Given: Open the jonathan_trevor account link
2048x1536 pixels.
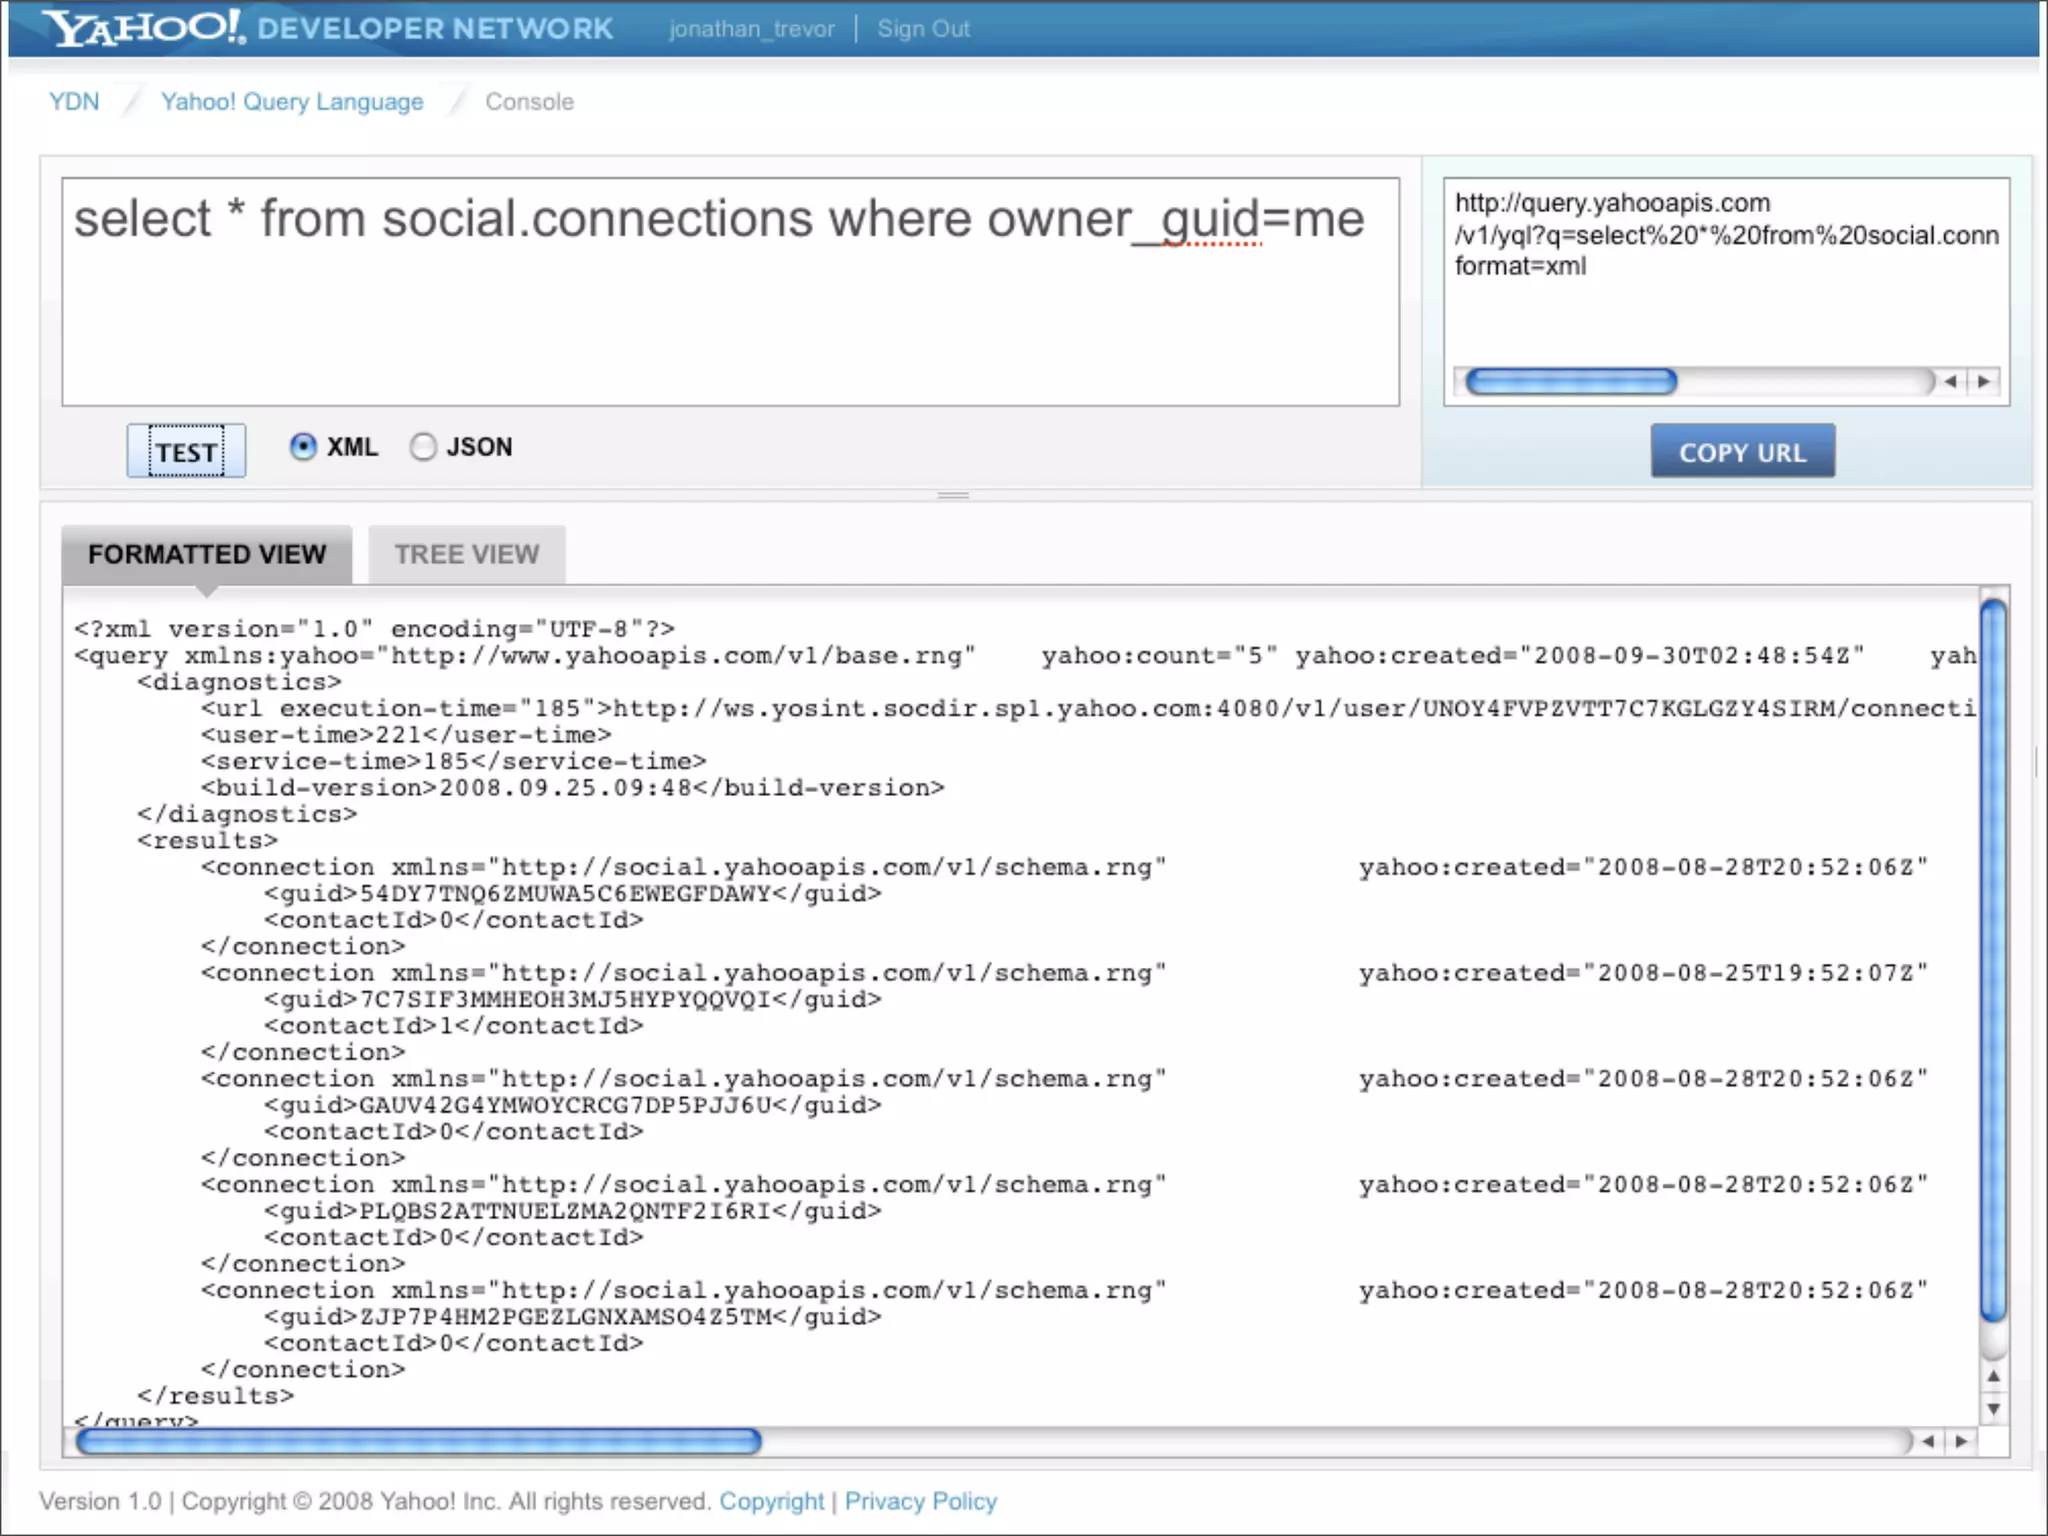Looking at the screenshot, I should [751, 29].
